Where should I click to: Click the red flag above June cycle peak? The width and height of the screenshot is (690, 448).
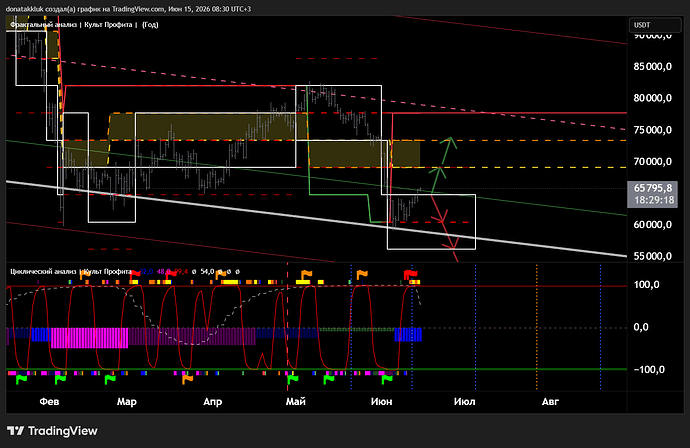point(411,275)
